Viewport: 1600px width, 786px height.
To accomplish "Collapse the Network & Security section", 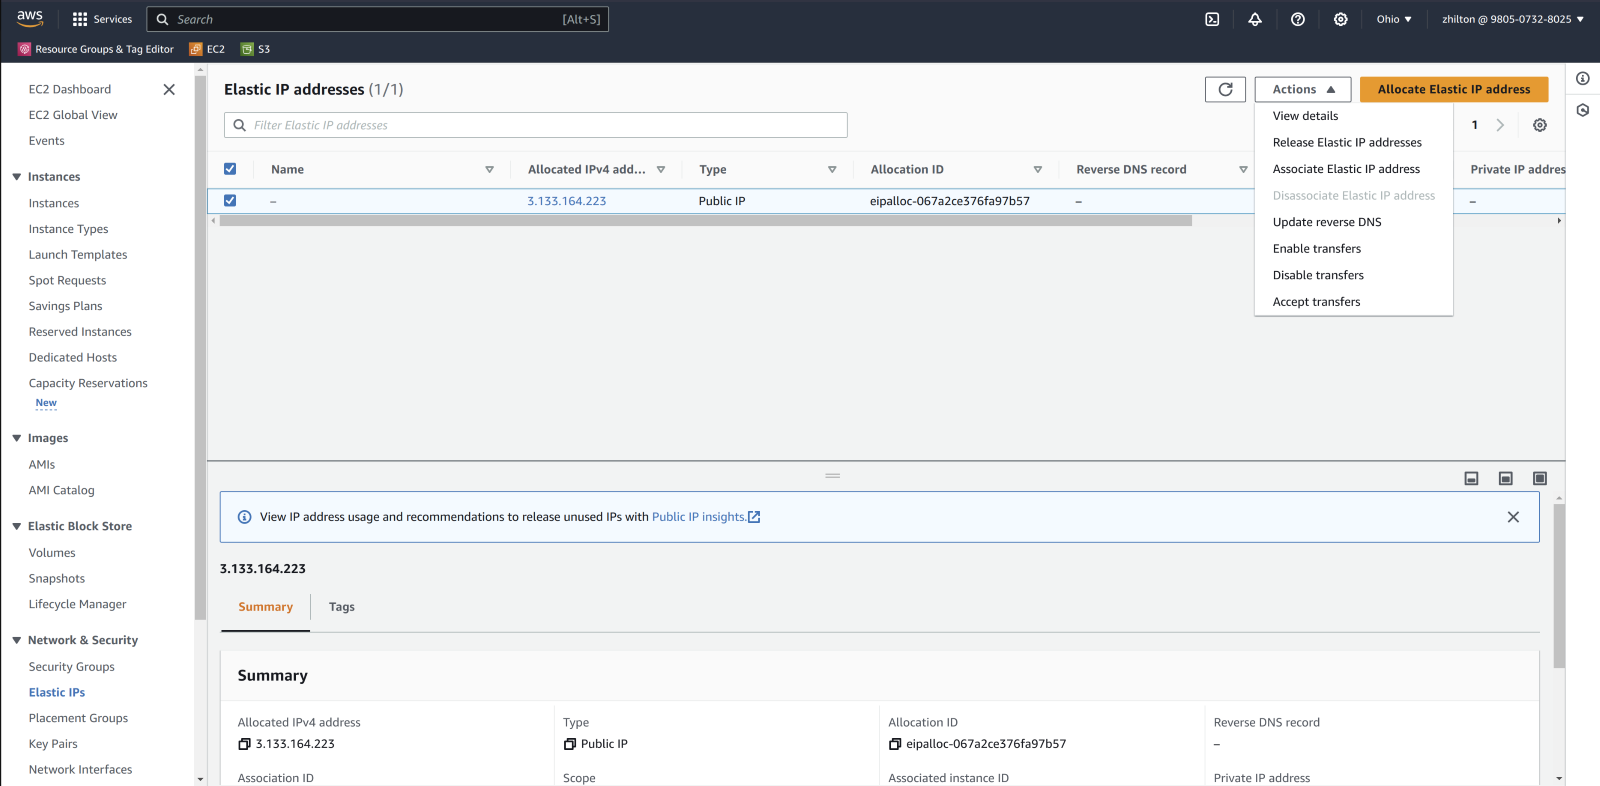I will pyautogui.click(x=17, y=640).
